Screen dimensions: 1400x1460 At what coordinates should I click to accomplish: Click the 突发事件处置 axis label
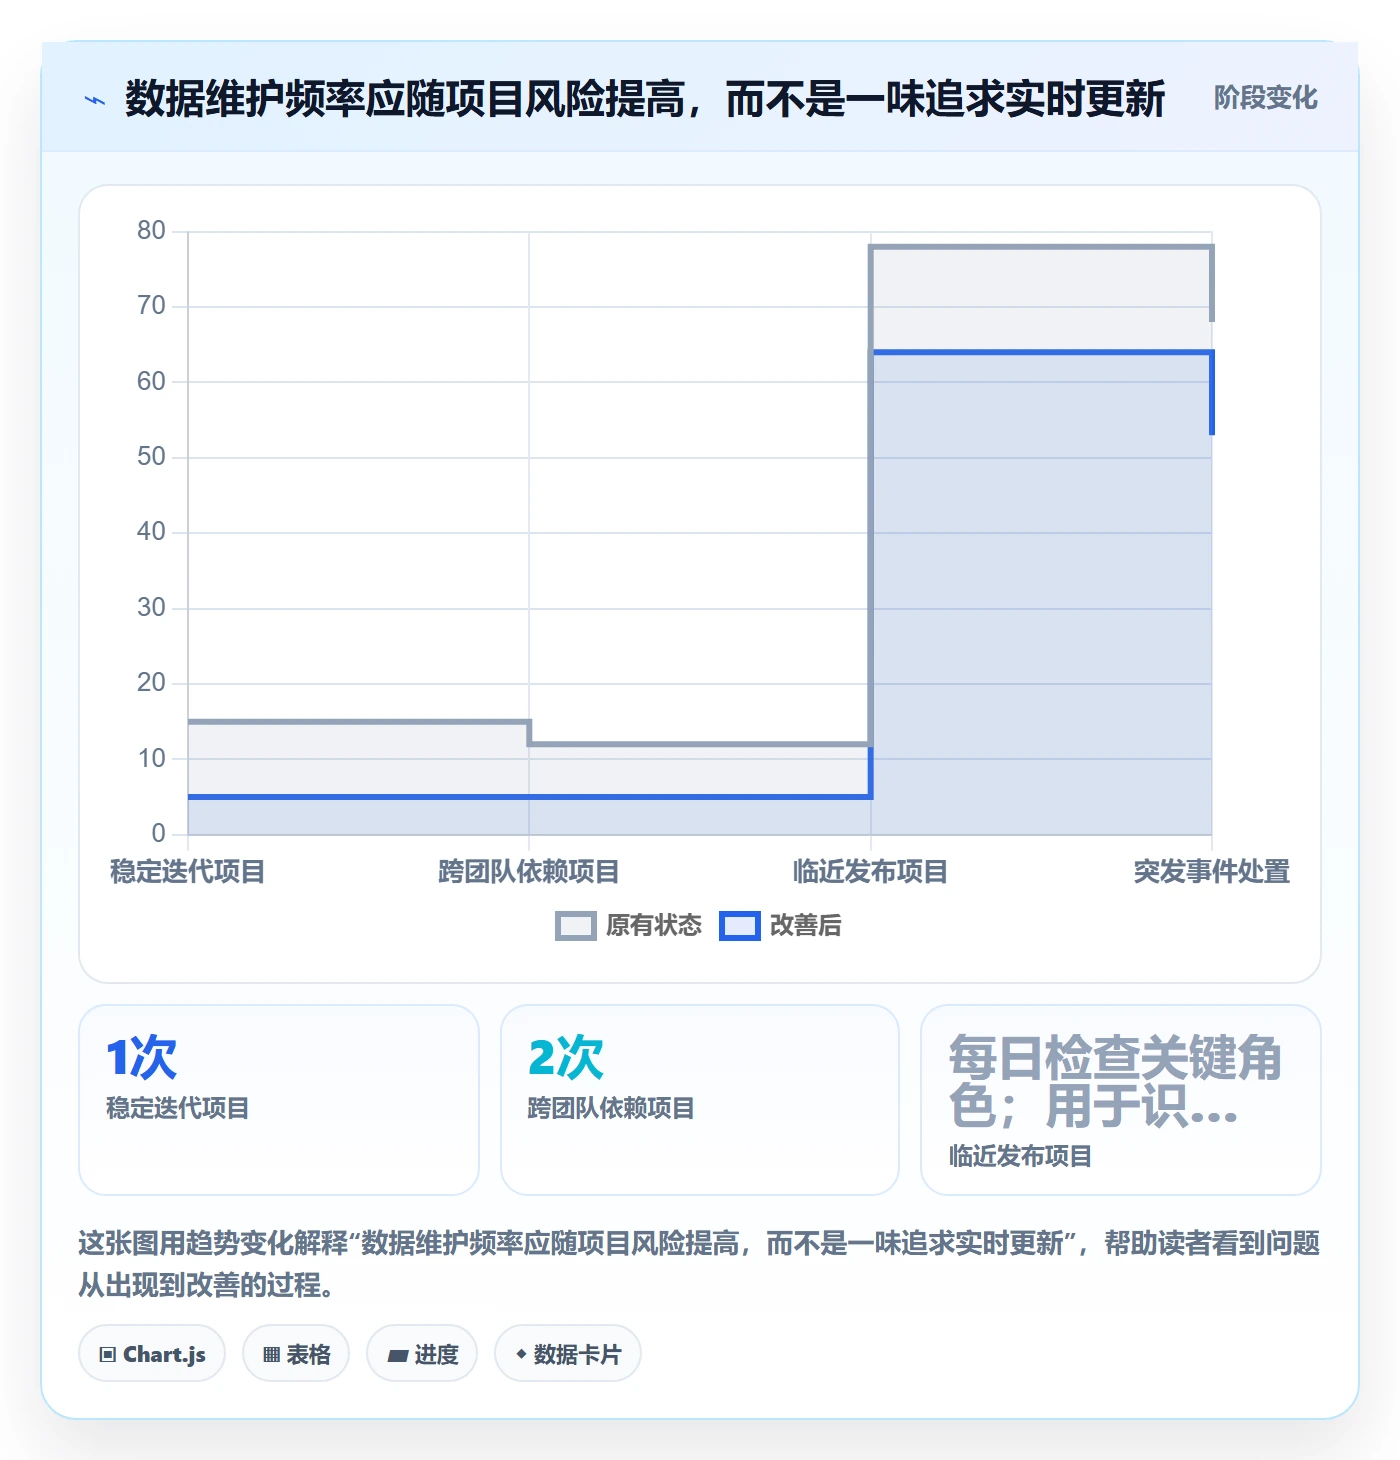click(1212, 872)
